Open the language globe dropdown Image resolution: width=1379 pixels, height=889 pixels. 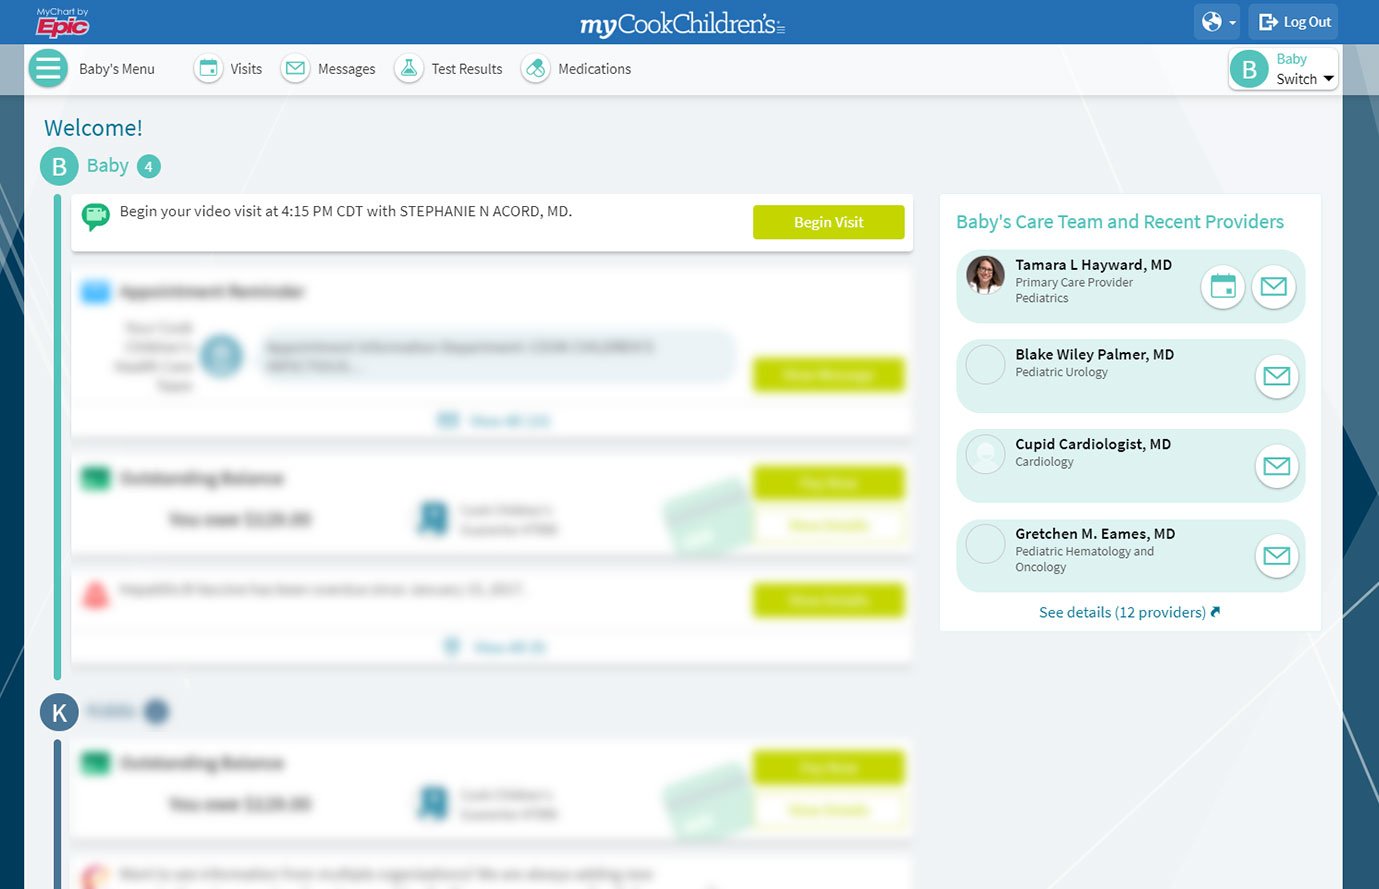point(1216,22)
